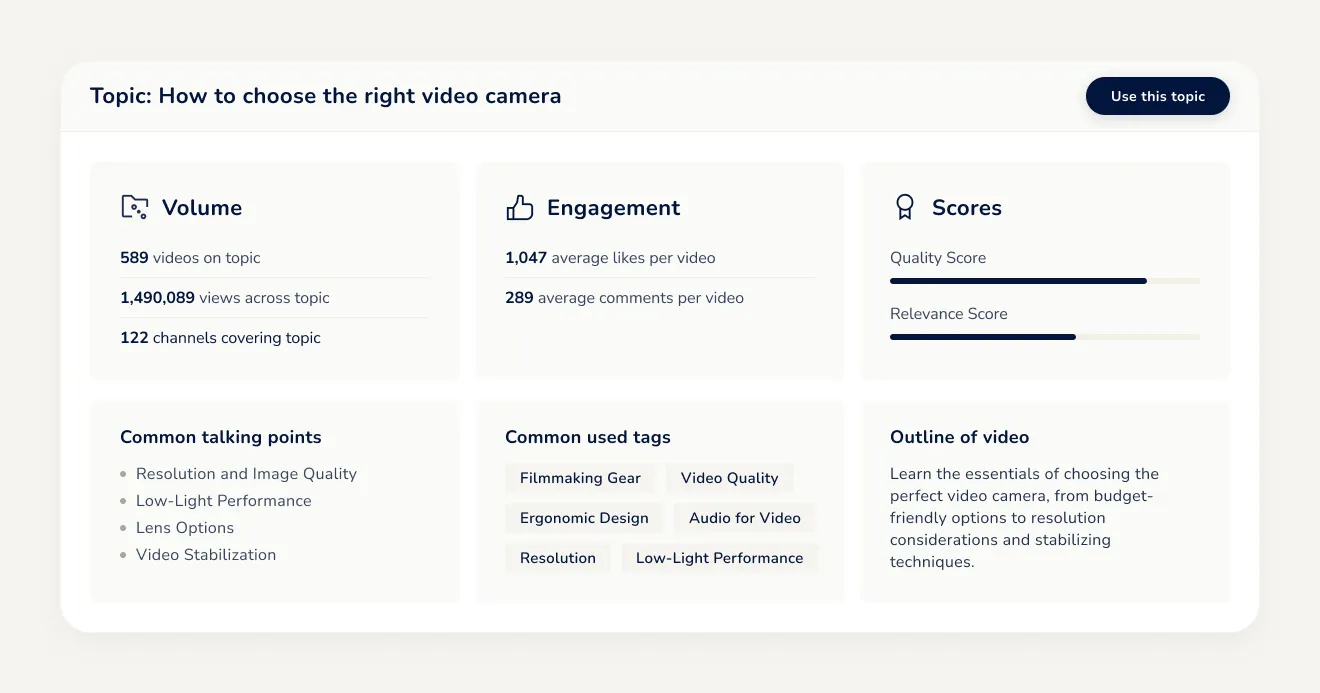Viewport: 1320px width, 693px height.
Task: Click the 289 average comments stat
Action: tap(624, 298)
